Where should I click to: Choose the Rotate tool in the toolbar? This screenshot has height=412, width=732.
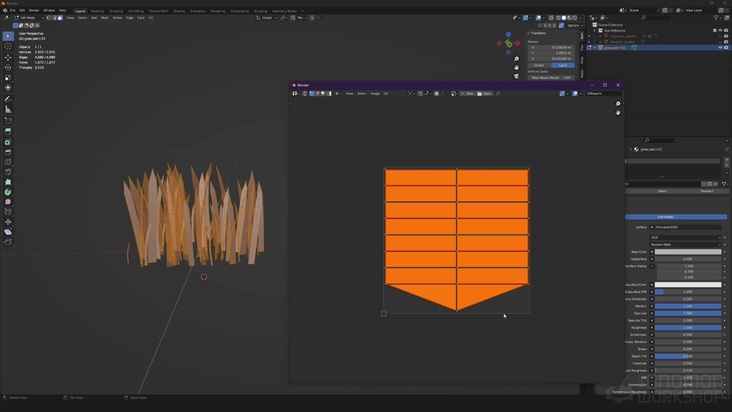[8, 67]
